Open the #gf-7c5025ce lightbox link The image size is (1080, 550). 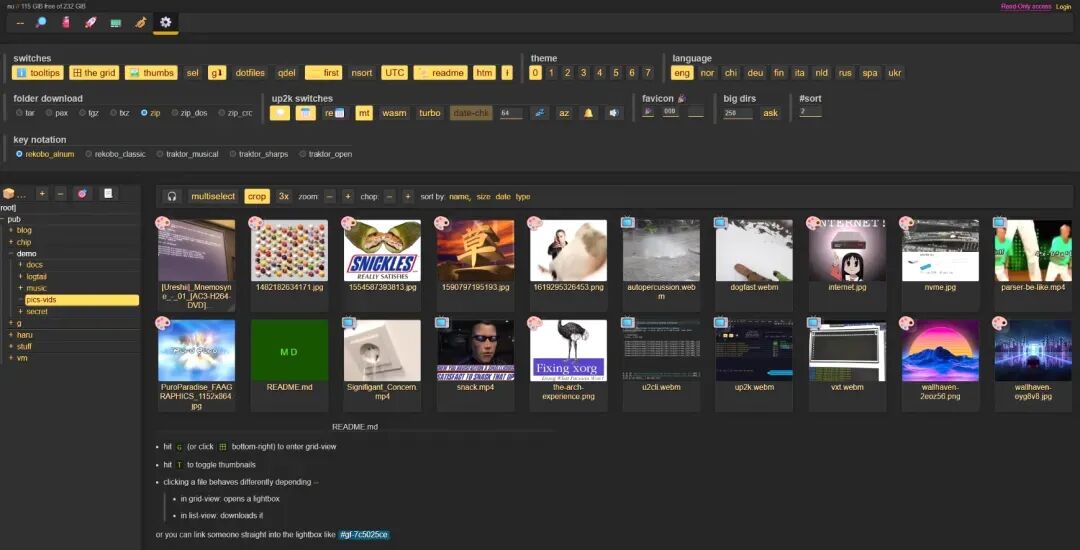(x=364, y=535)
